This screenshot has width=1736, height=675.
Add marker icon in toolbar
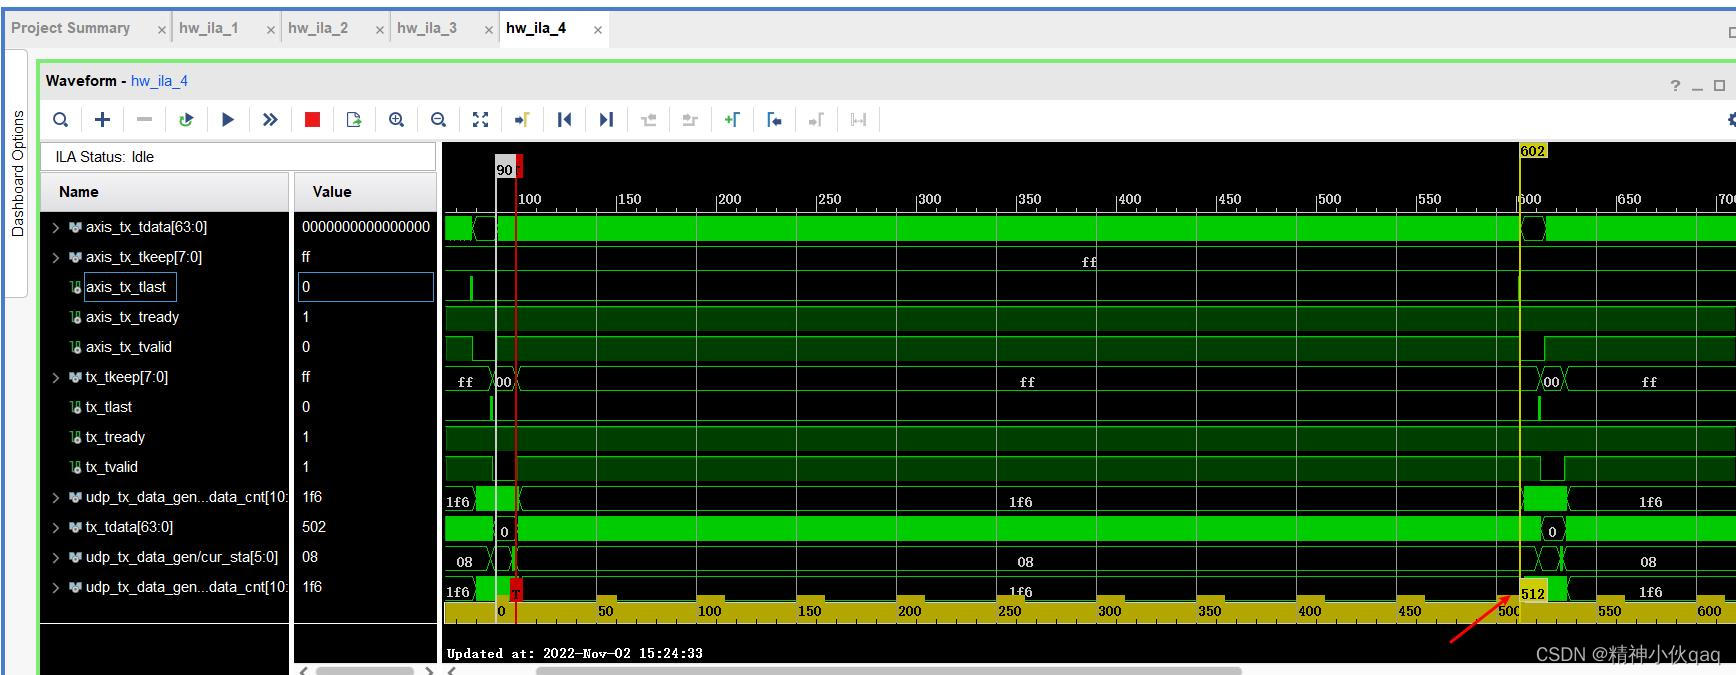pos(732,120)
